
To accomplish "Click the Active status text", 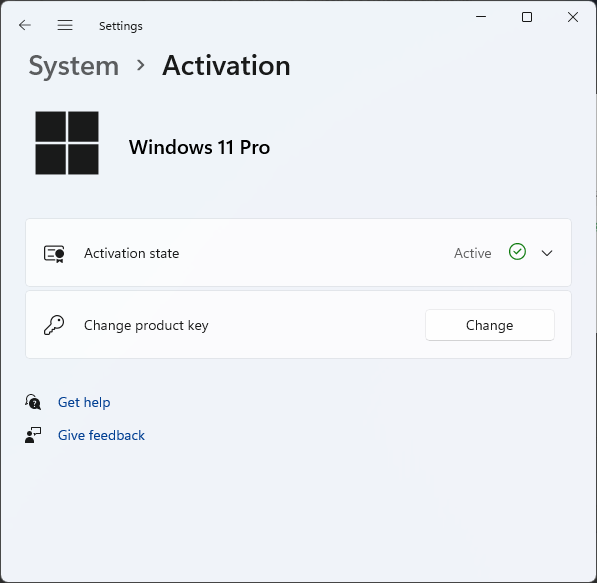I will pos(472,253).
